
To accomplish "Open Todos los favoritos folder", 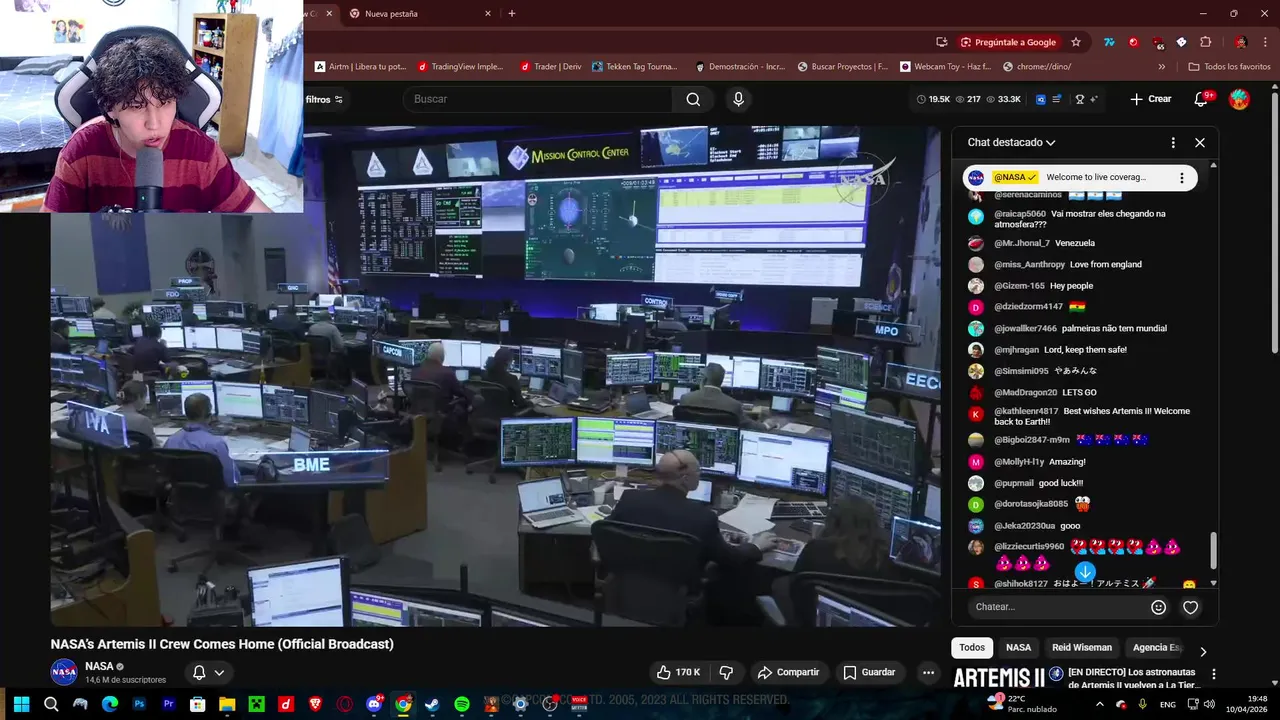I will (1229, 67).
